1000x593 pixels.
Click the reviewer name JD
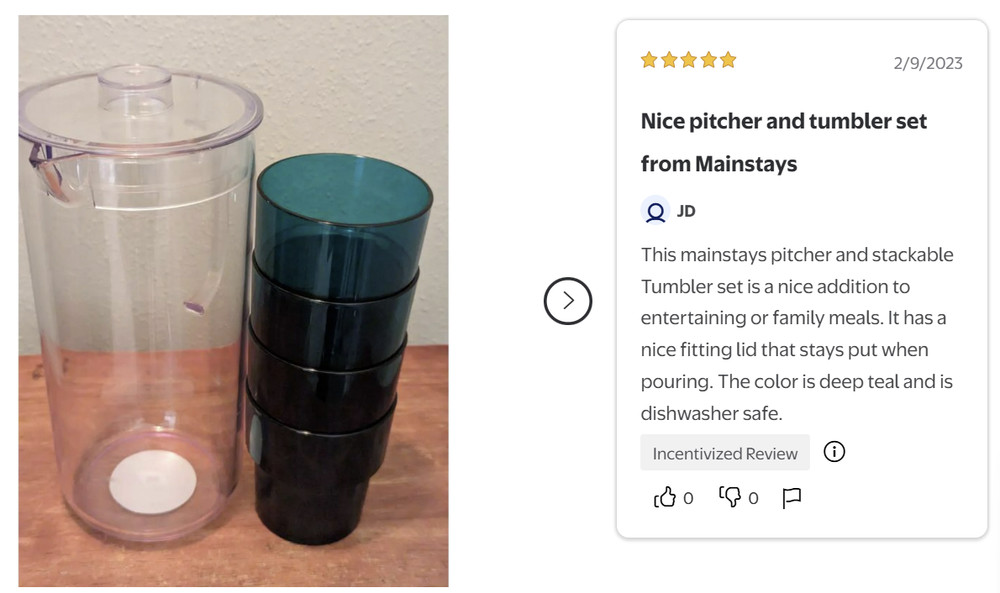tap(686, 211)
